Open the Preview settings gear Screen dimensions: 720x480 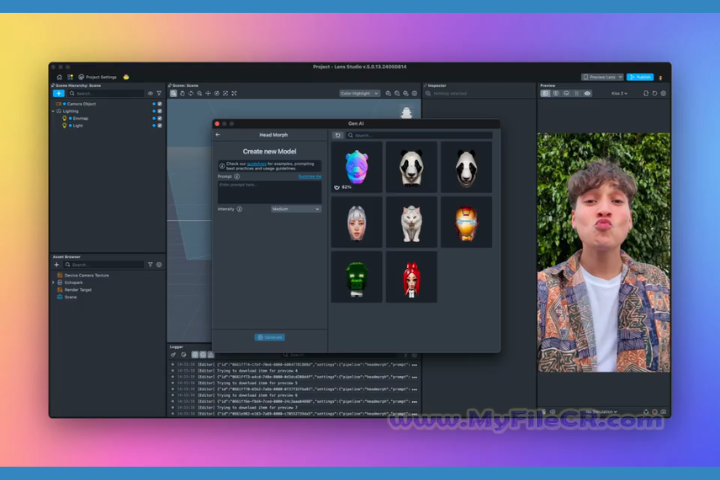click(663, 93)
